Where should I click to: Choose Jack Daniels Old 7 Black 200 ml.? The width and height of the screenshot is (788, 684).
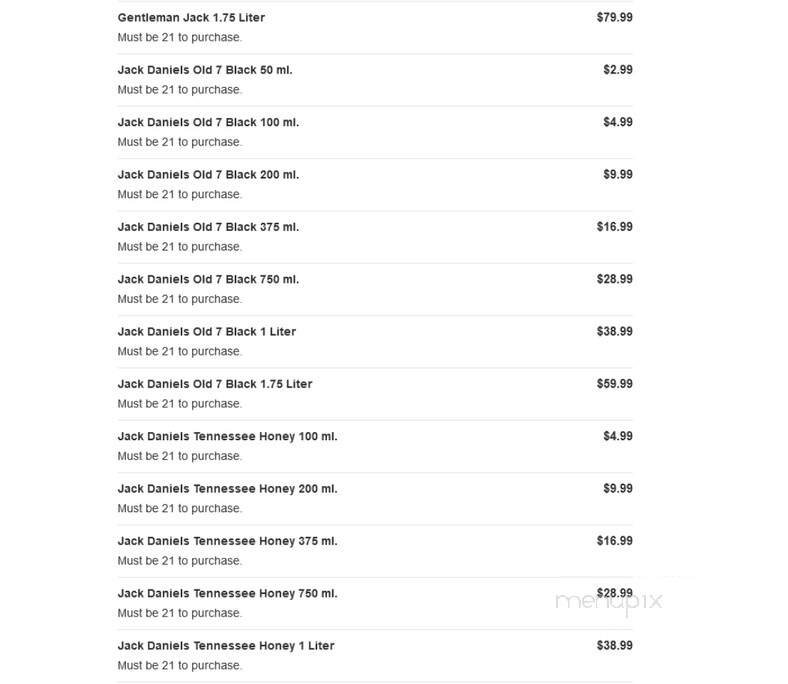(208, 175)
